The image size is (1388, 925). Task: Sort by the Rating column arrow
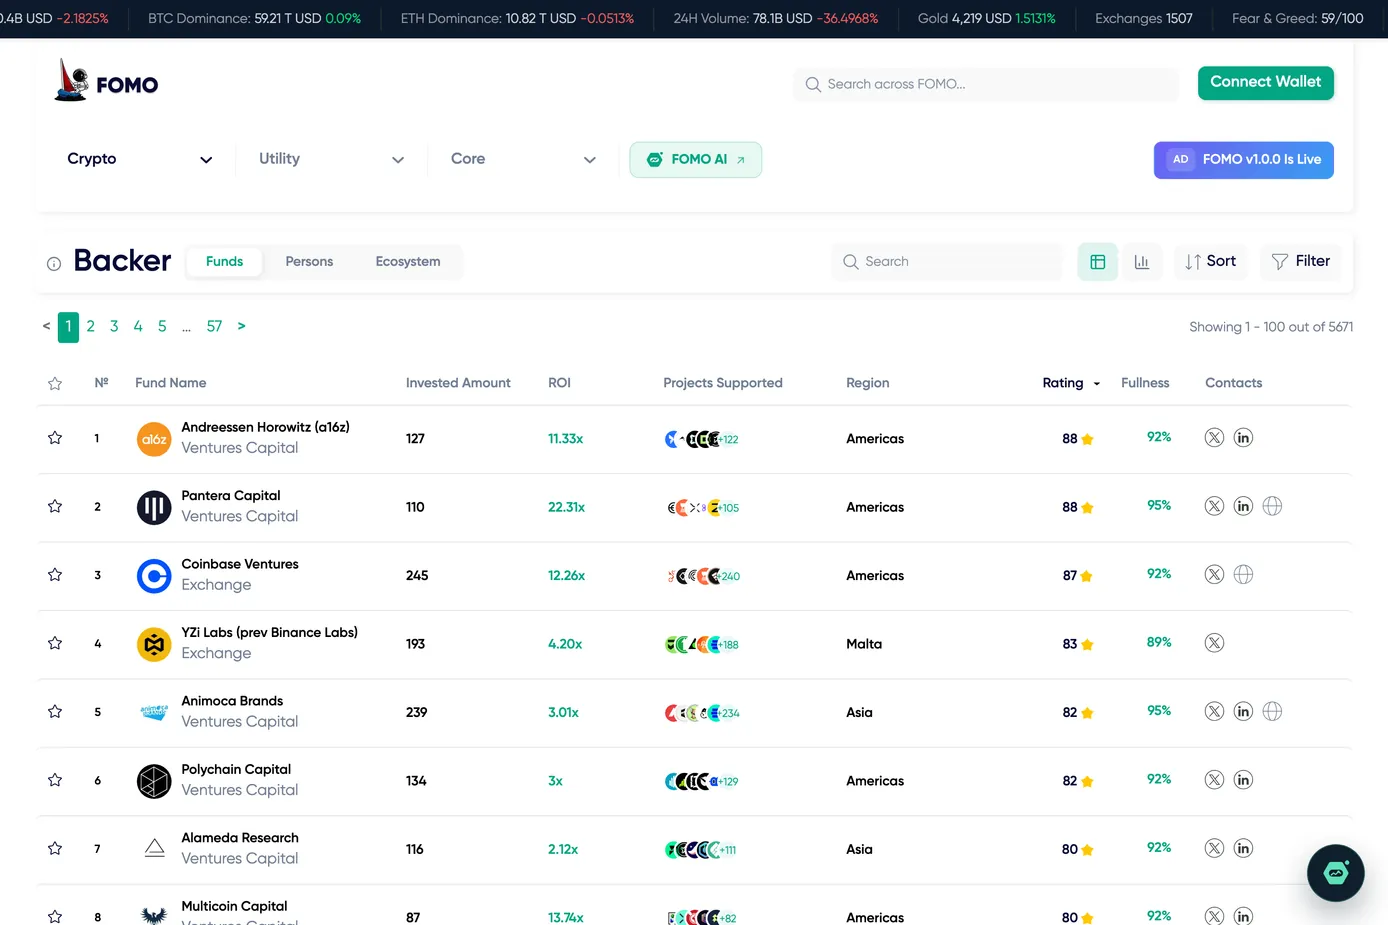[1097, 384]
